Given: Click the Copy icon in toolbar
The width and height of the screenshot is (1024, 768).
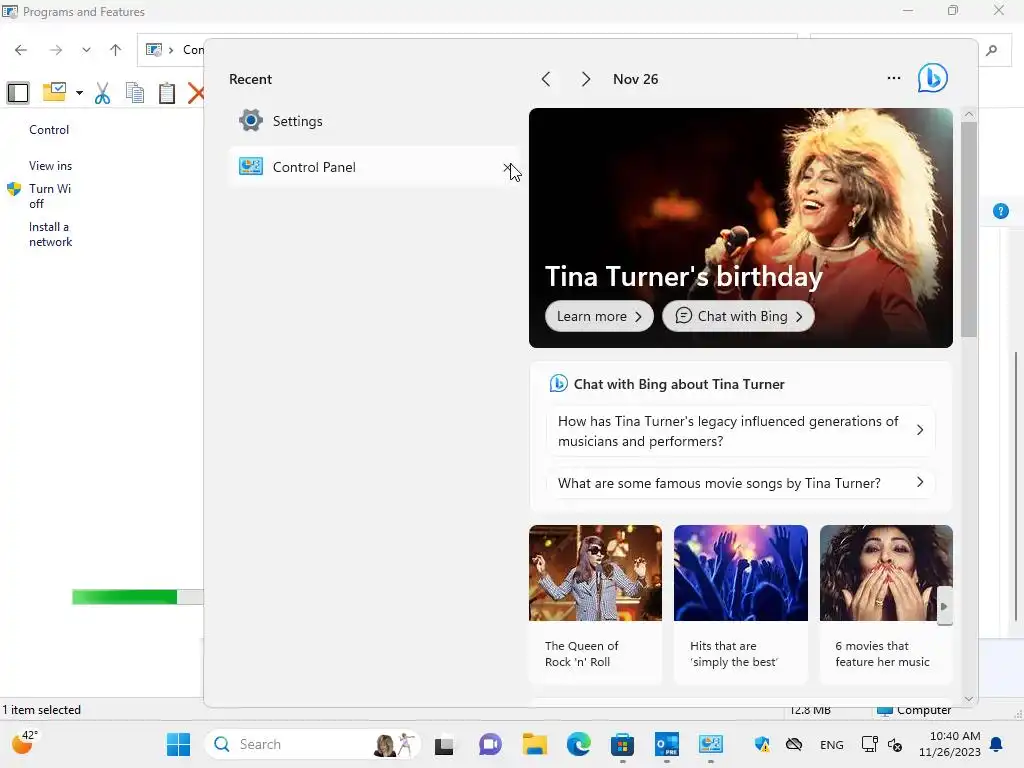Looking at the screenshot, I should tap(135, 93).
